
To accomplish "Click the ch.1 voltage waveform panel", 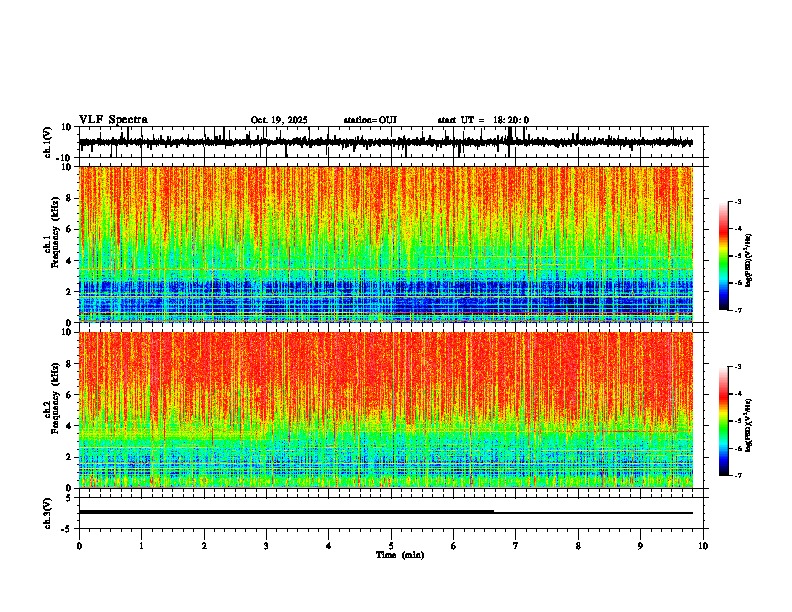I will pos(391,142).
